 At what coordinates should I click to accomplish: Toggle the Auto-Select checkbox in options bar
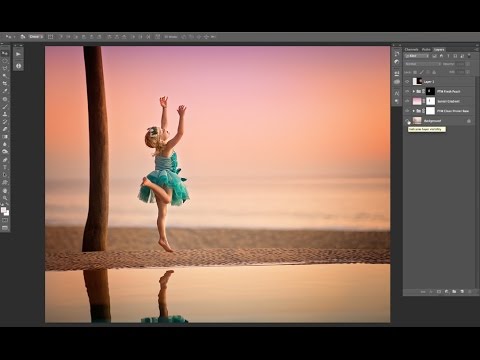click(22, 37)
